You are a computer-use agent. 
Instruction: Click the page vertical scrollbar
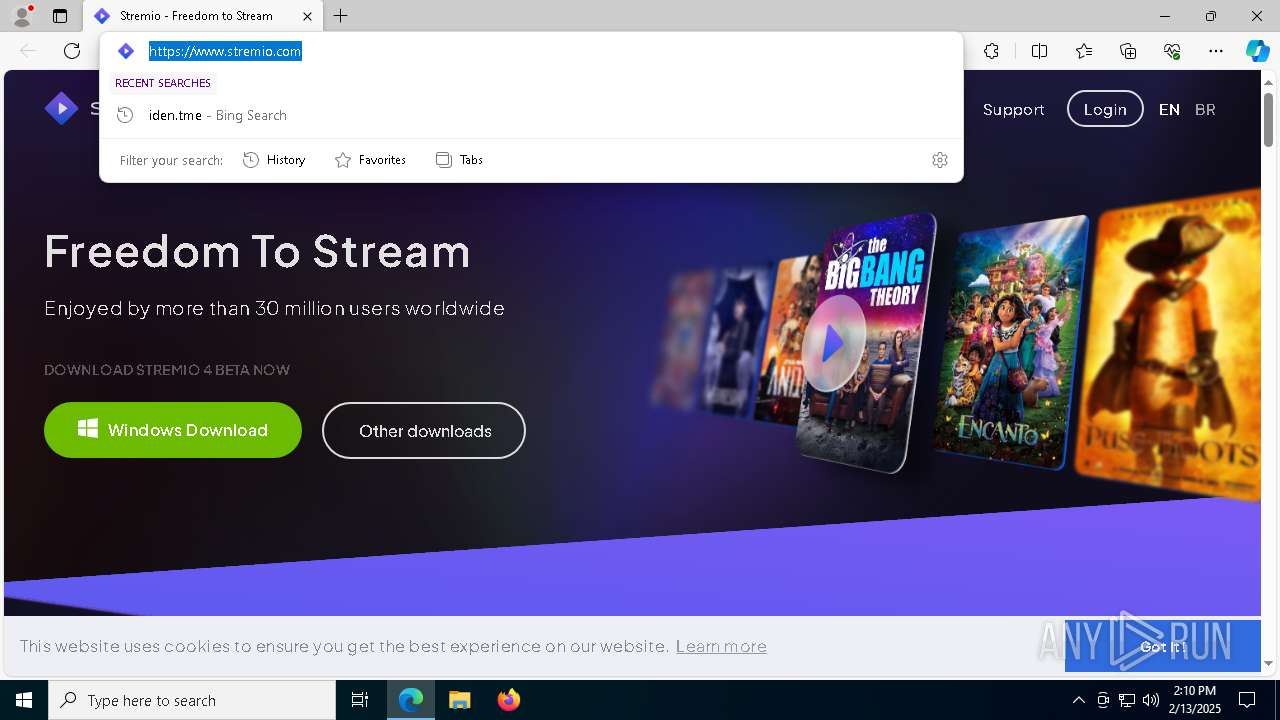pos(1269,120)
